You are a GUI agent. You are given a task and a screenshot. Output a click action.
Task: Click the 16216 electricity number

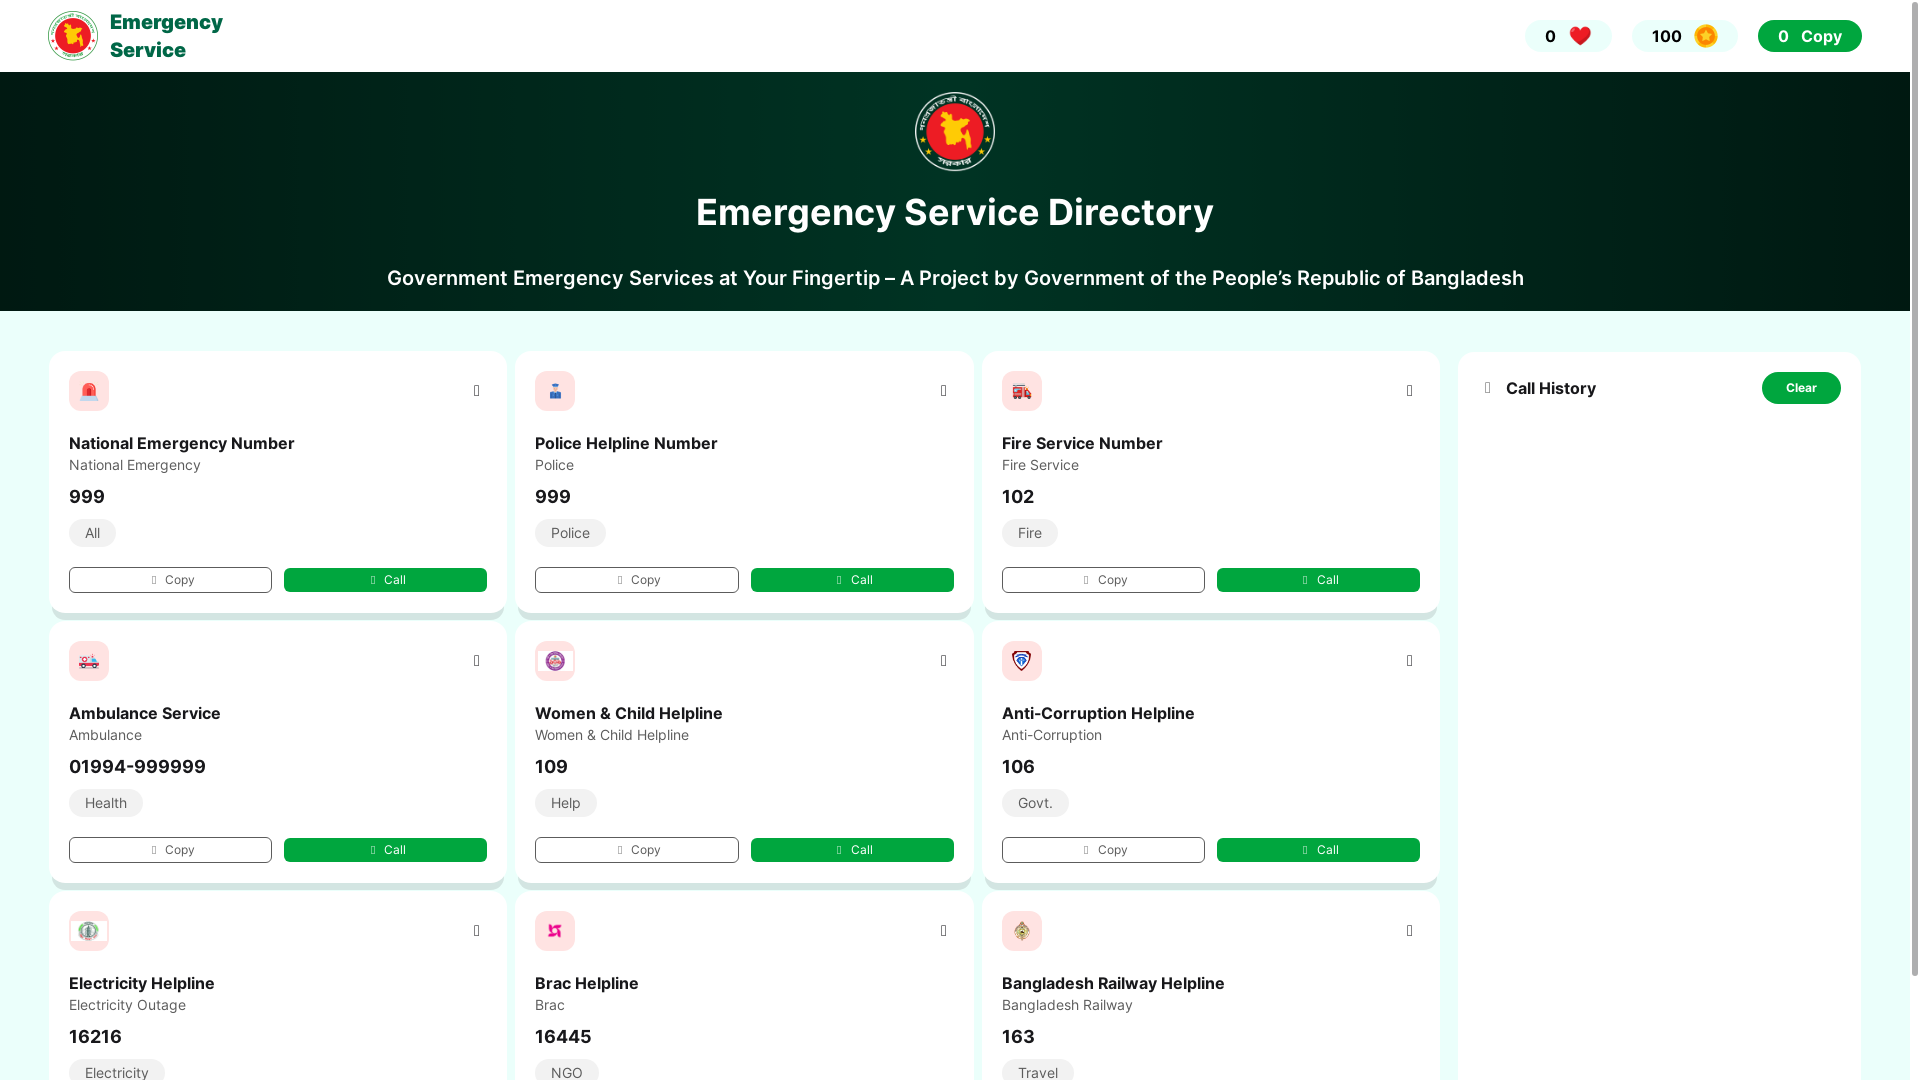click(95, 1037)
